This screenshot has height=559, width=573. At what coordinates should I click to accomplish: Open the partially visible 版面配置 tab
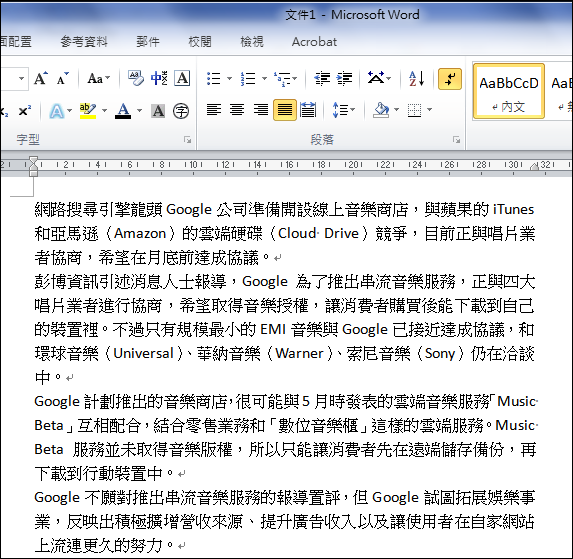16,42
